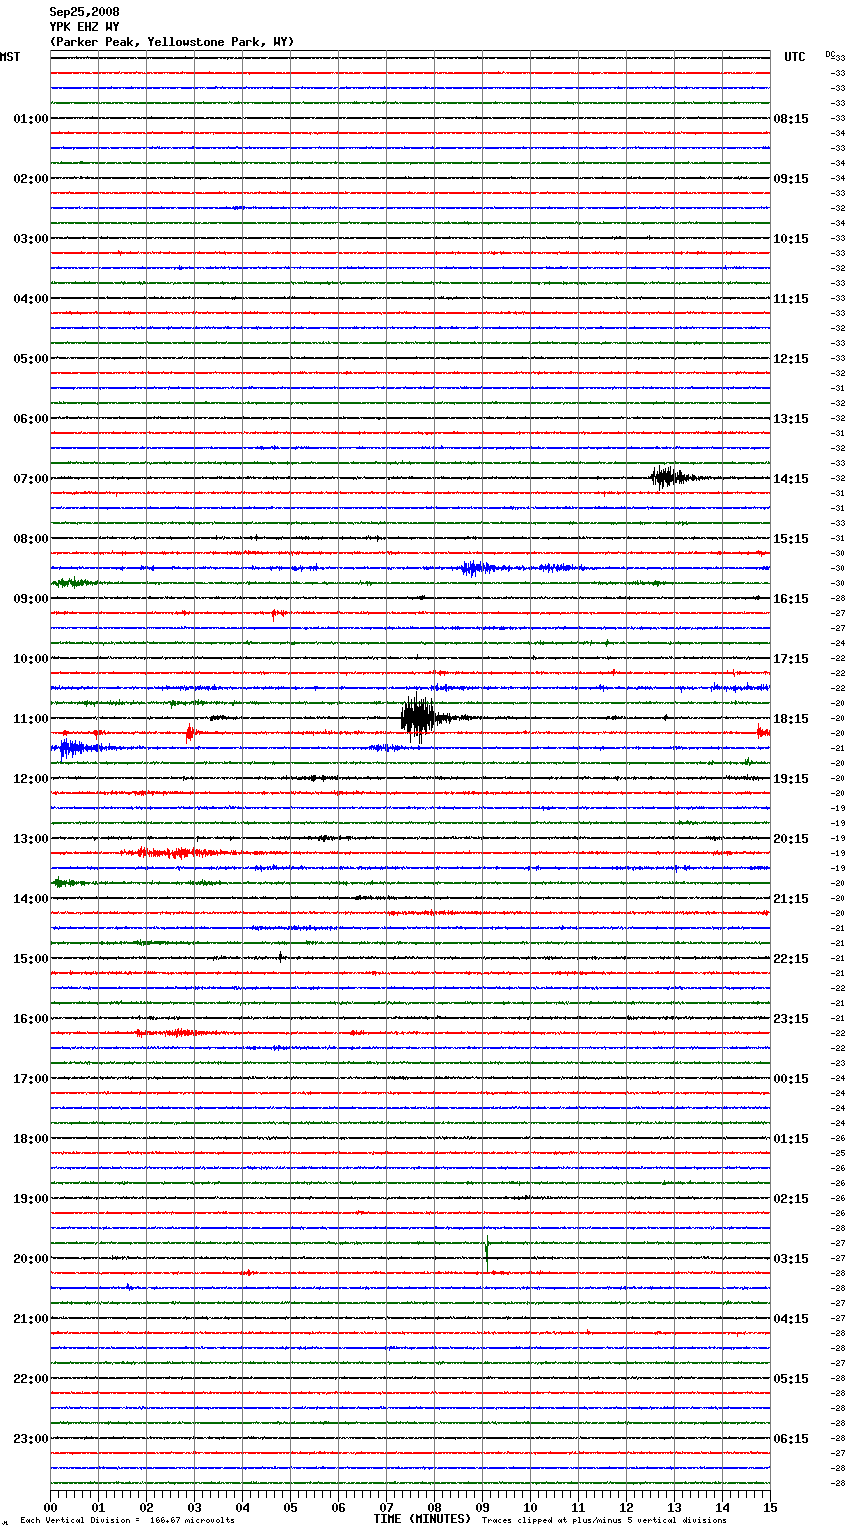Click minute 10 on the bottom axis
The height and width of the screenshot is (1534, 850).
tap(530, 1508)
